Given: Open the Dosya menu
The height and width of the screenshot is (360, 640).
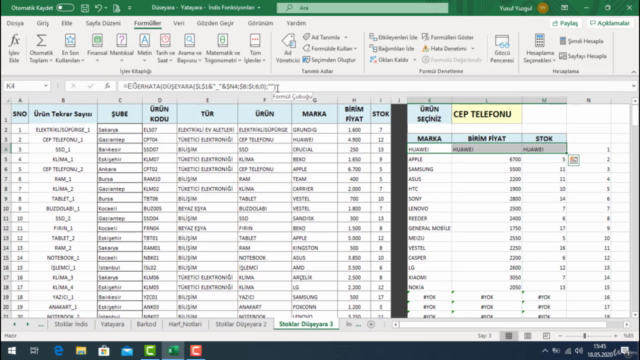Looking at the screenshot, I should click(x=15, y=23).
